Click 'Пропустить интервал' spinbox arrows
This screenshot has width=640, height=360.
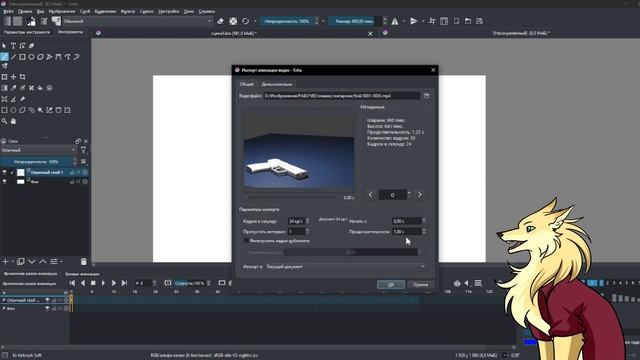(308, 231)
